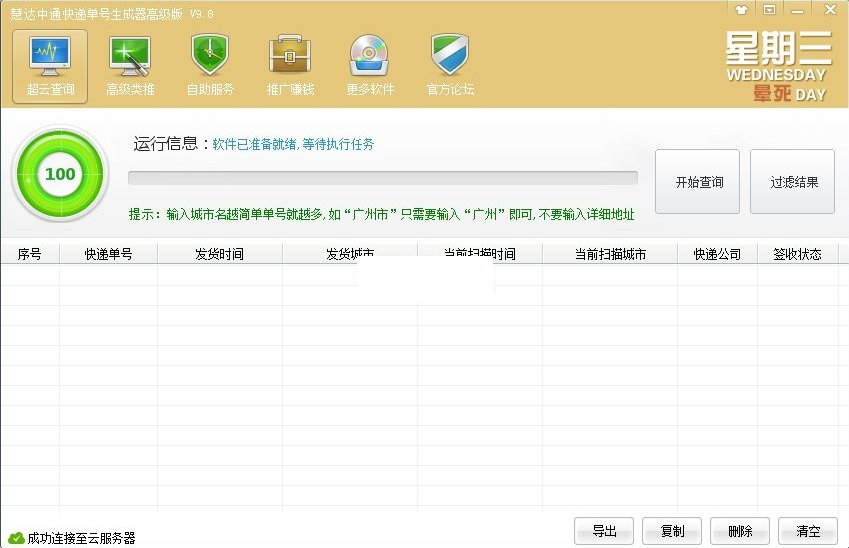The image size is (849, 548).
Task: Open the title bar dropdown menu icon
Action: pyautogui.click(x=769, y=10)
